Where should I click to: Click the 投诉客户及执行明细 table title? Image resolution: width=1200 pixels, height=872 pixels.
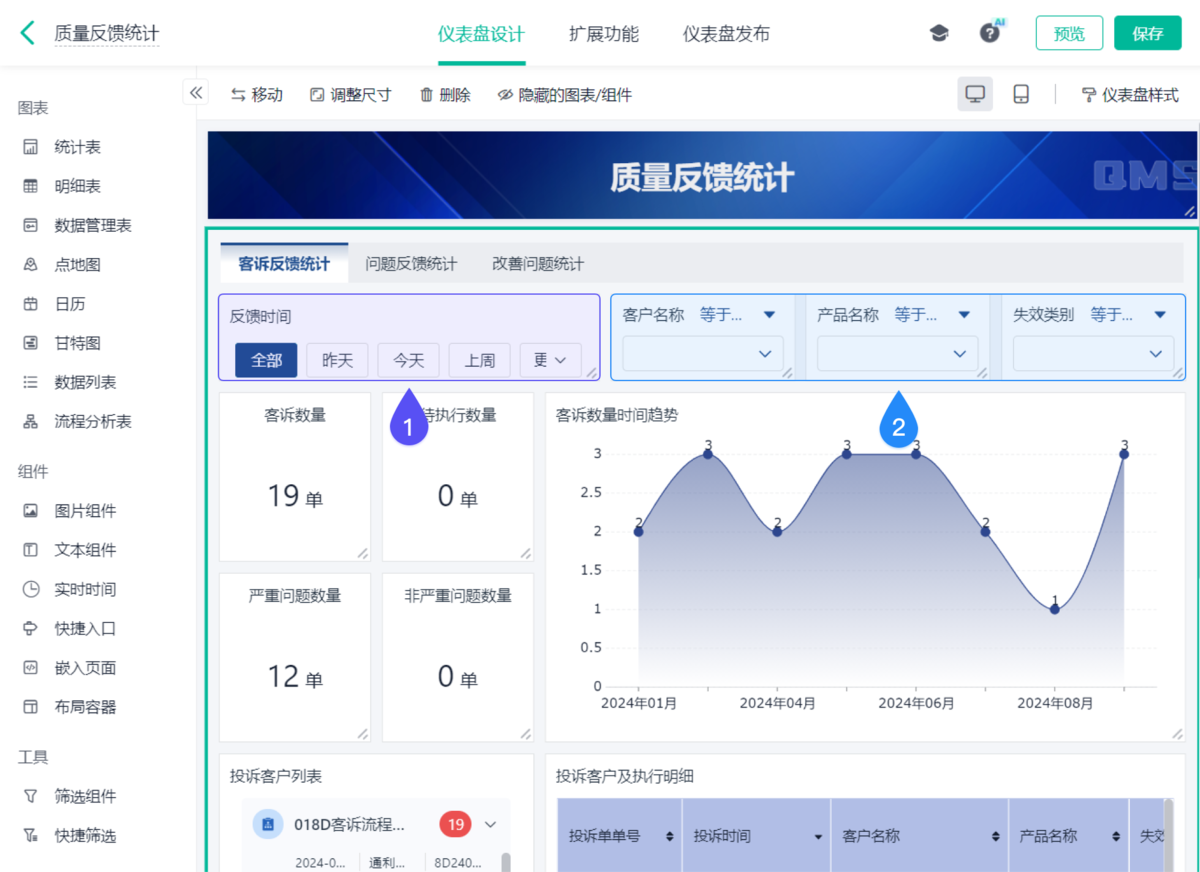625,776
